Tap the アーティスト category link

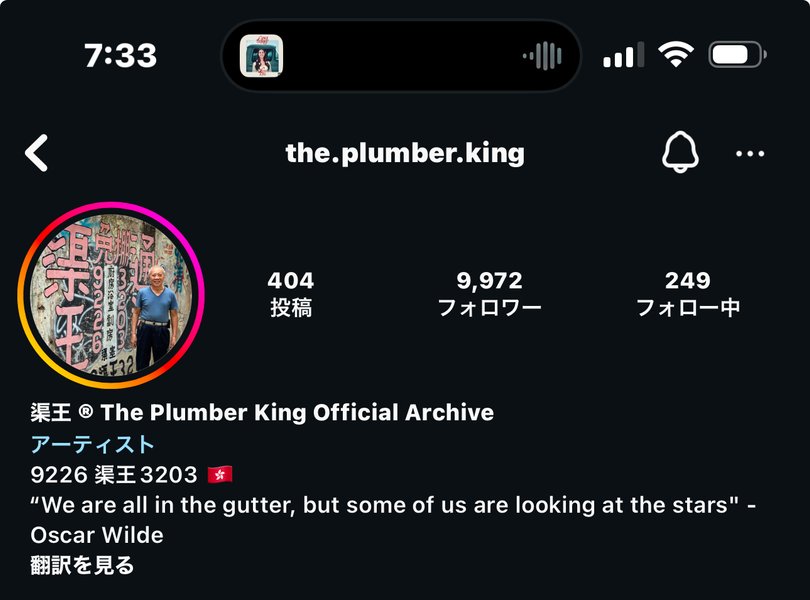coord(92,444)
